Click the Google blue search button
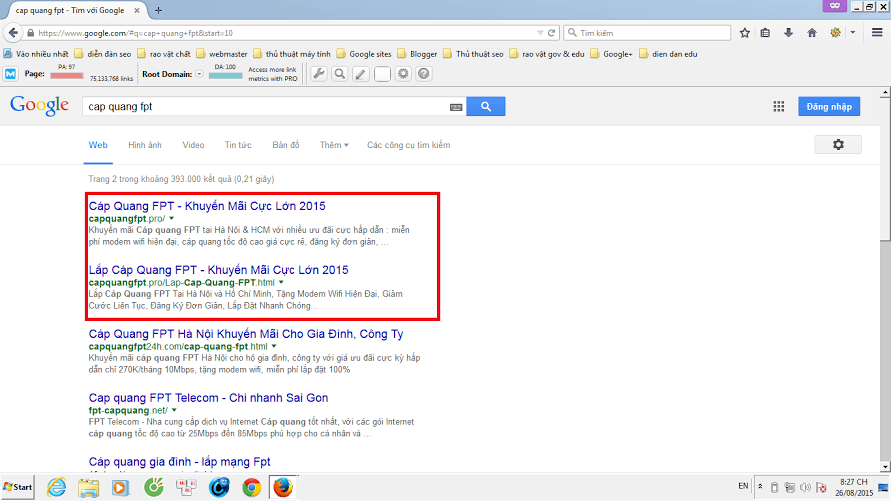 (486, 106)
